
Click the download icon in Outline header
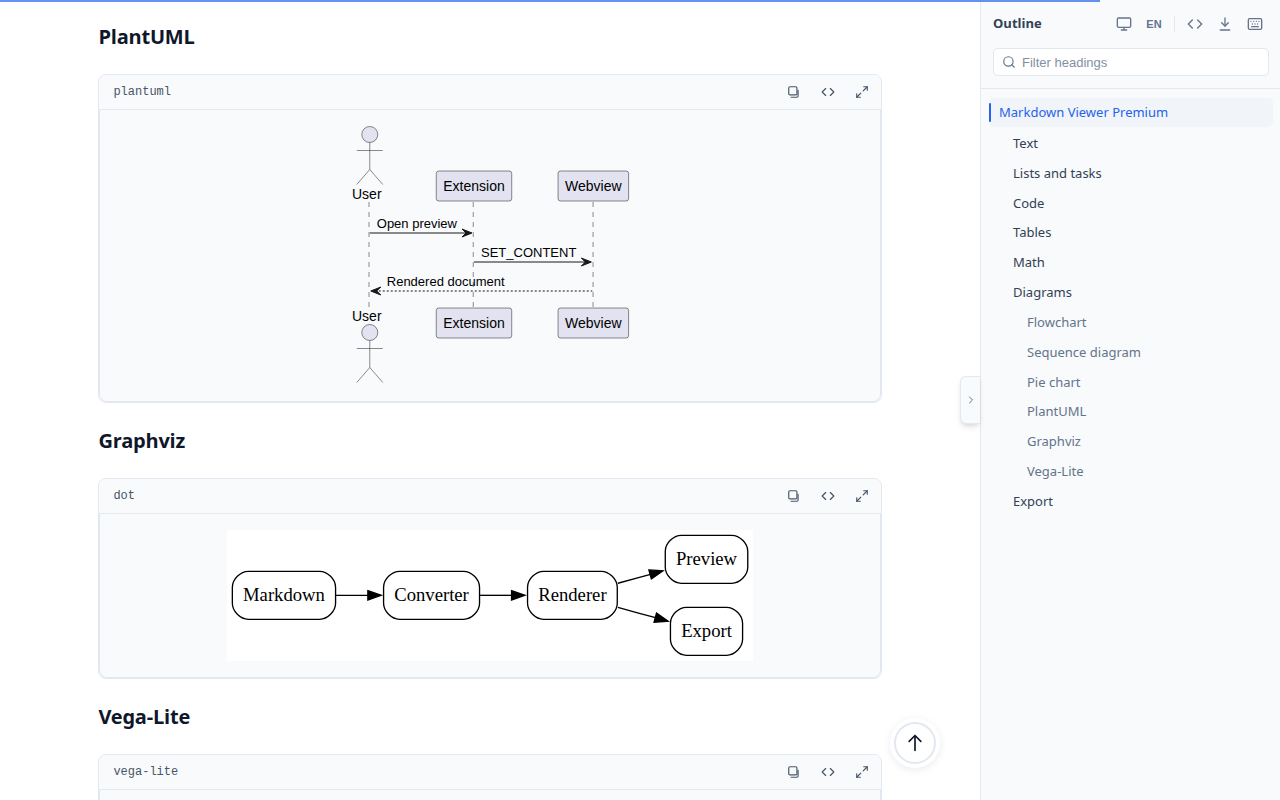tap(1225, 24)
